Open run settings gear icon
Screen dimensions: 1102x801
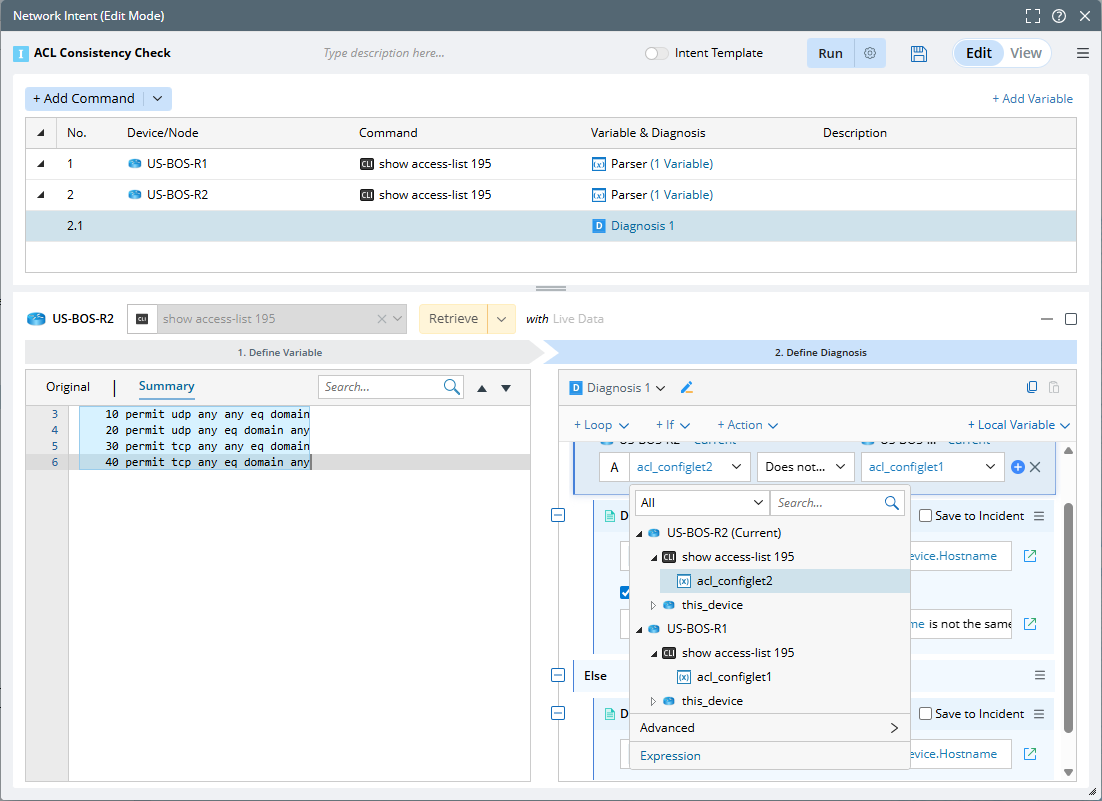click(870, 54)
